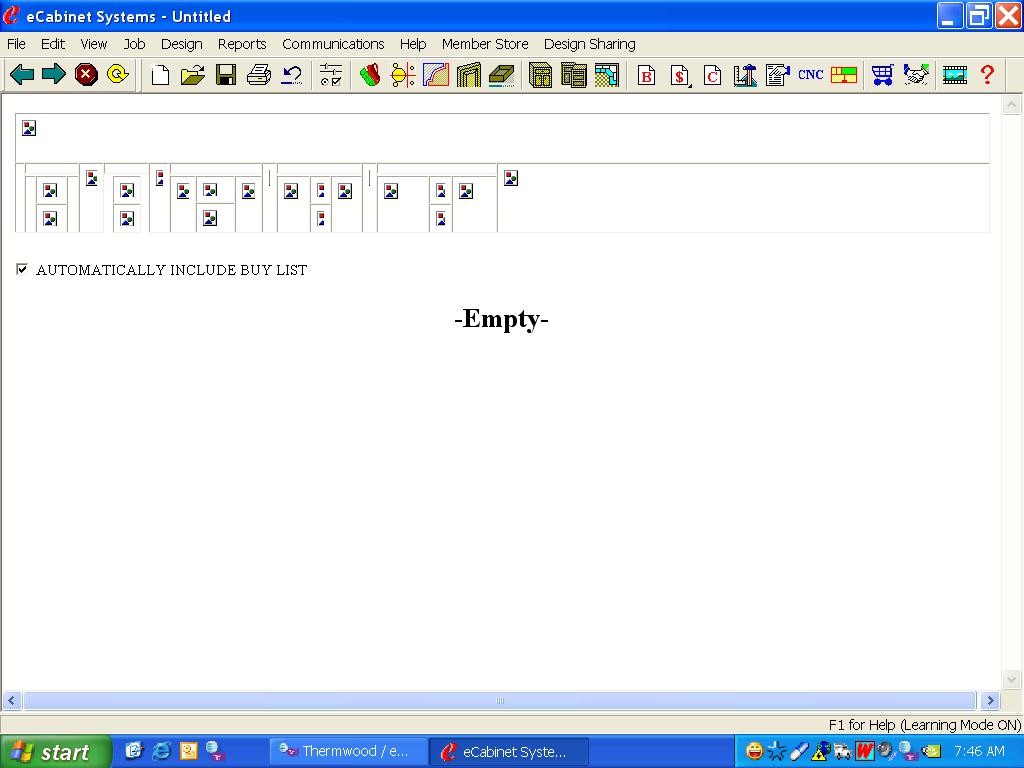Viewport: 1024px width, 768px height.
Task: Click the vertical scrollbar up arrow
Action: pos(1012,104)
